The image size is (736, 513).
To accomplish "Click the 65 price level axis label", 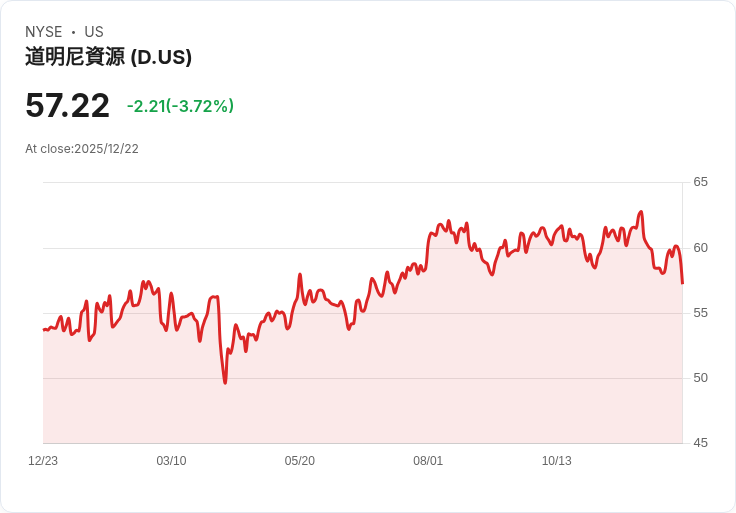I will (x=700, y=182).
